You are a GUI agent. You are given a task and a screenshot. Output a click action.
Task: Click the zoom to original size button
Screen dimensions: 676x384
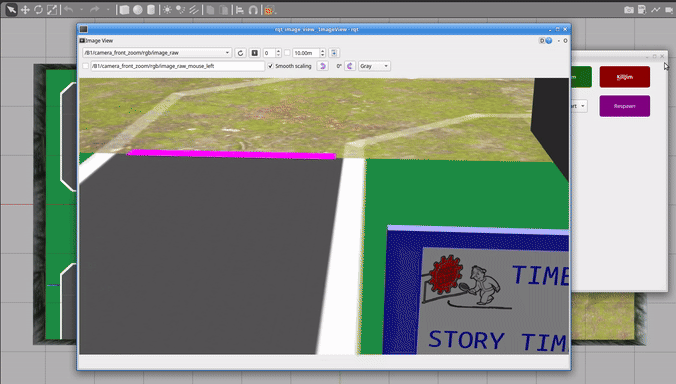click(x=255, y=53)
